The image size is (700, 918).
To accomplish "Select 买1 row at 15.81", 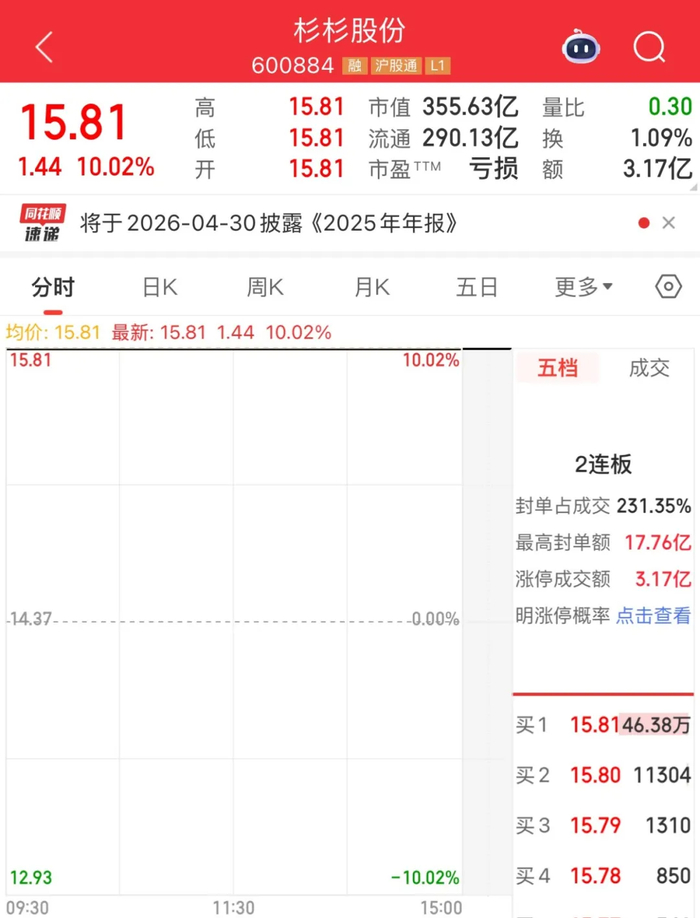I will click(603, 725).
